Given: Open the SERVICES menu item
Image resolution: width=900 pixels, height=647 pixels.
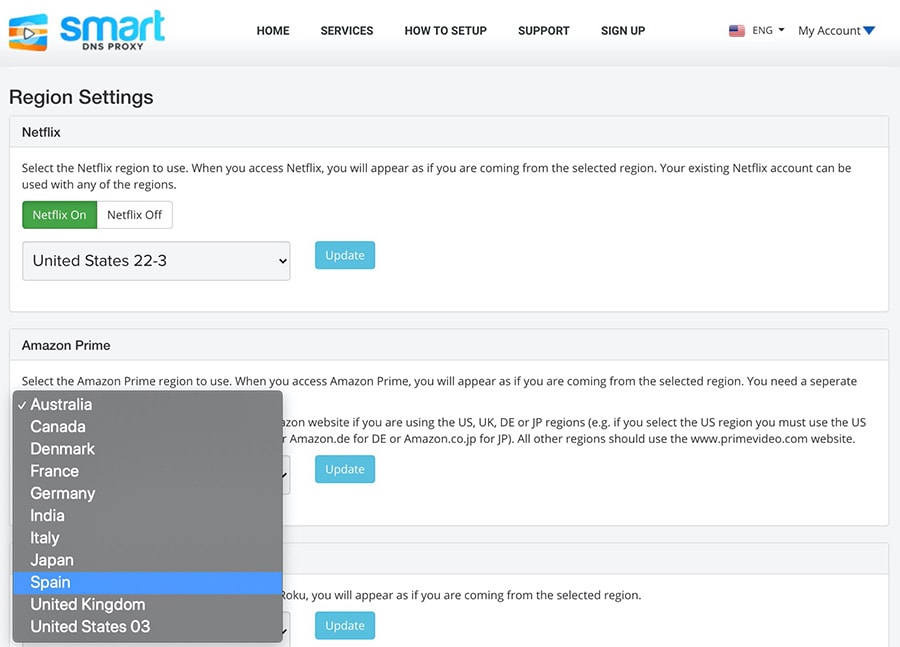Looking at the screenshot, I should point(347,30).
